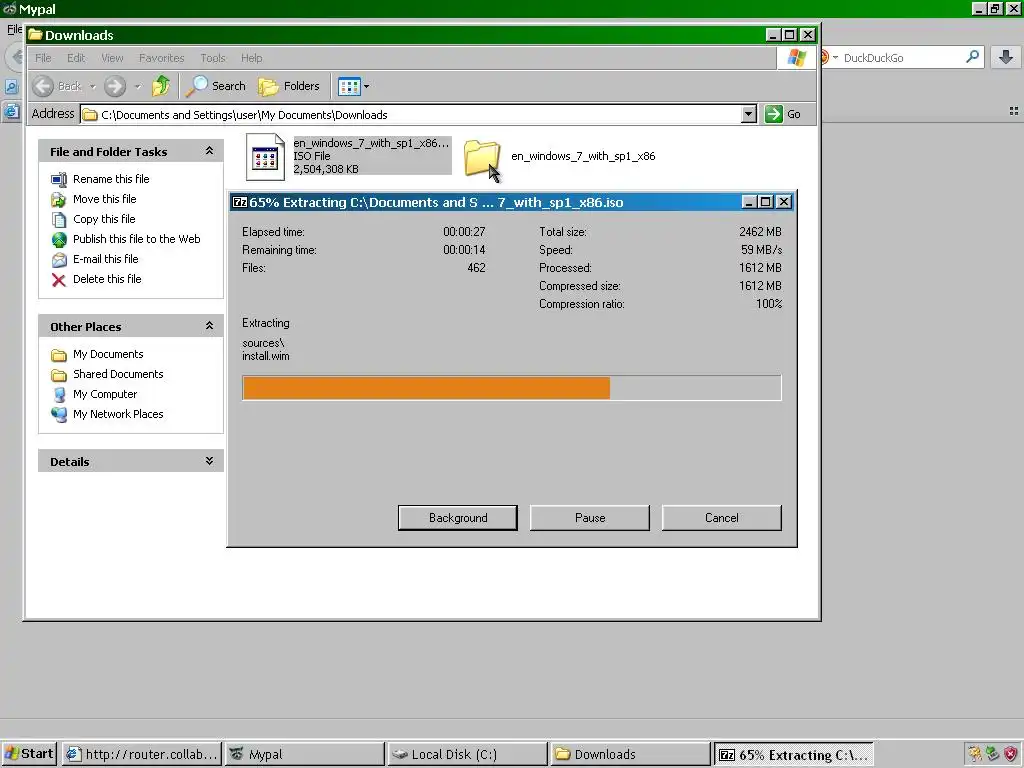Click Rename this file
This screenshot has height=768, width=1024.
[x=111, y=179]
